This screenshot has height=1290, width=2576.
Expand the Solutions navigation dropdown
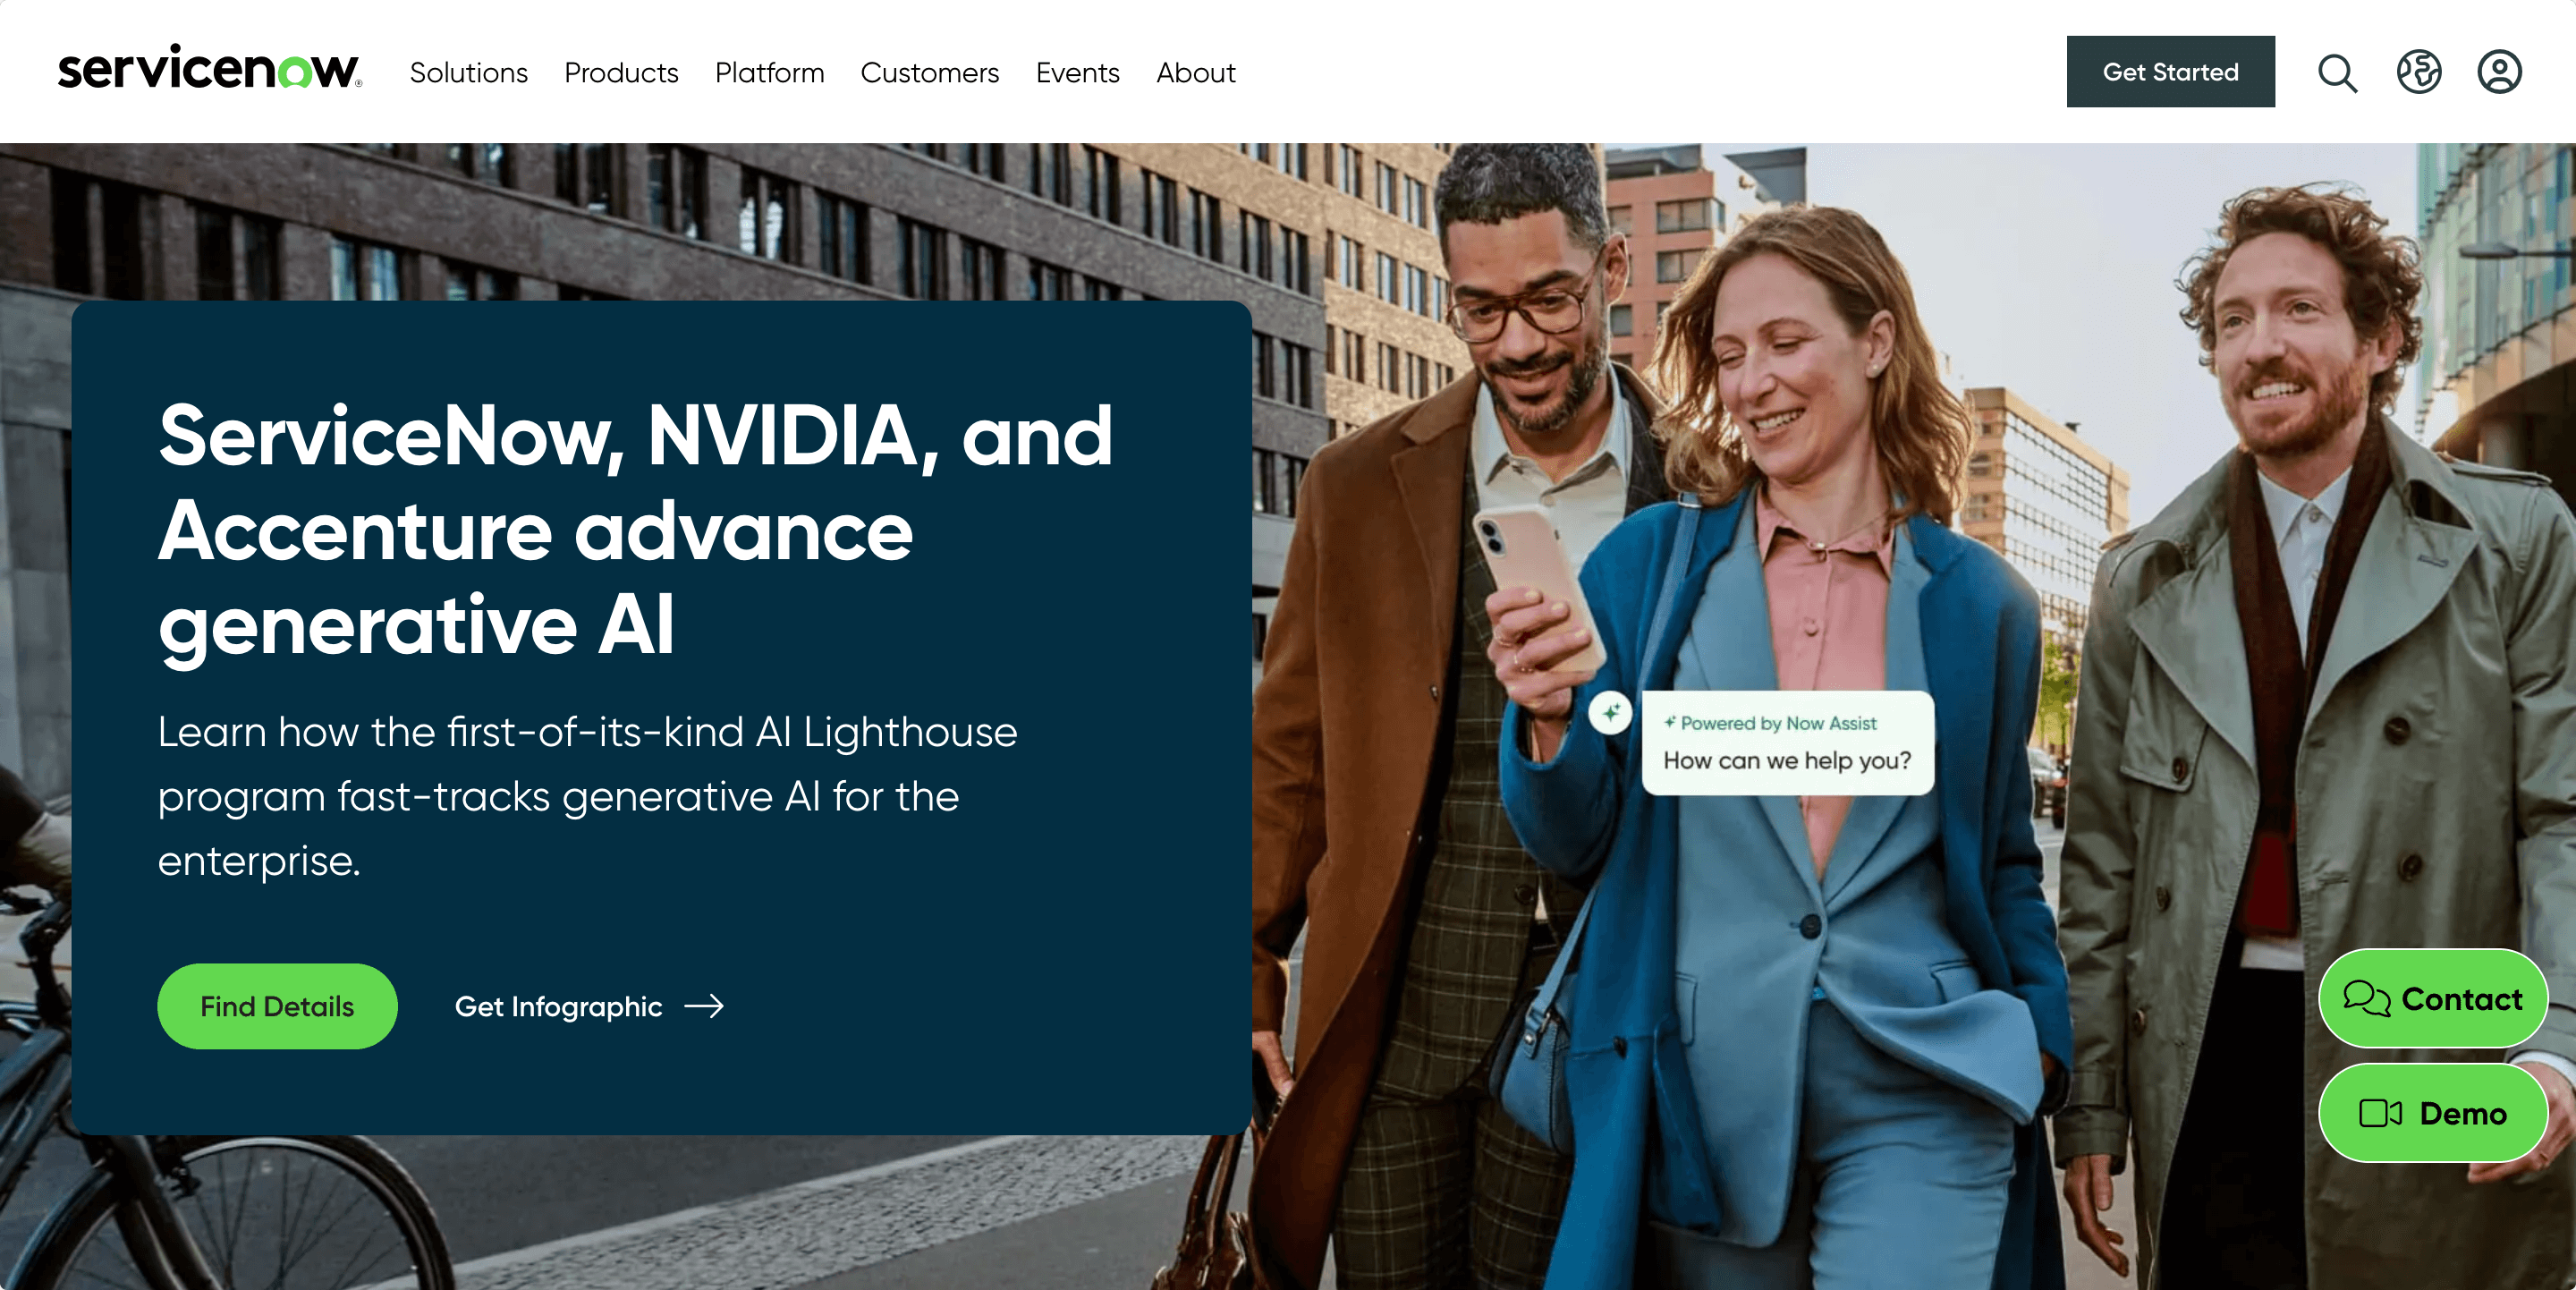point(469,71)
